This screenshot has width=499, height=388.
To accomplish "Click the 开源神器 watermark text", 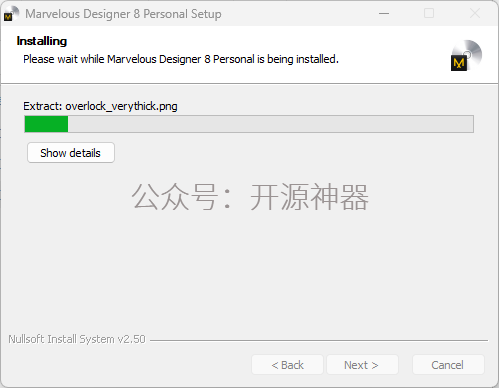I will click(x=309, y=197).
